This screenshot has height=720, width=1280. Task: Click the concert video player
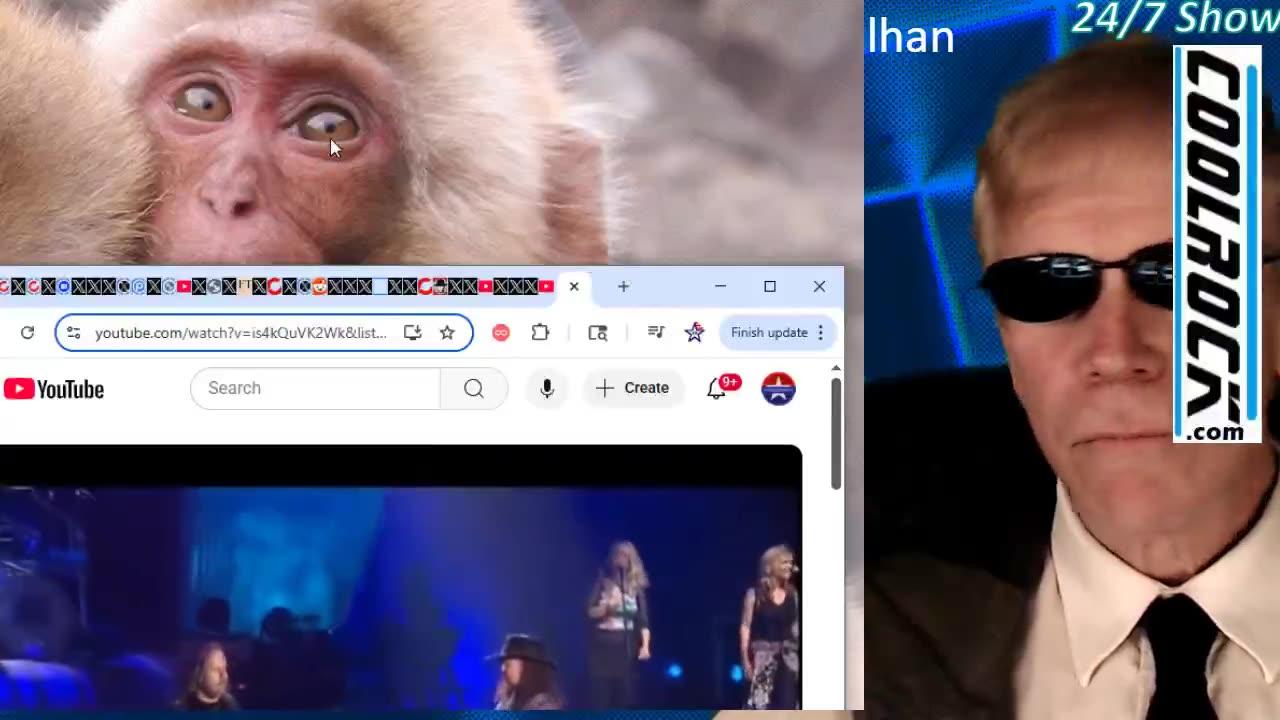[400, 578]
